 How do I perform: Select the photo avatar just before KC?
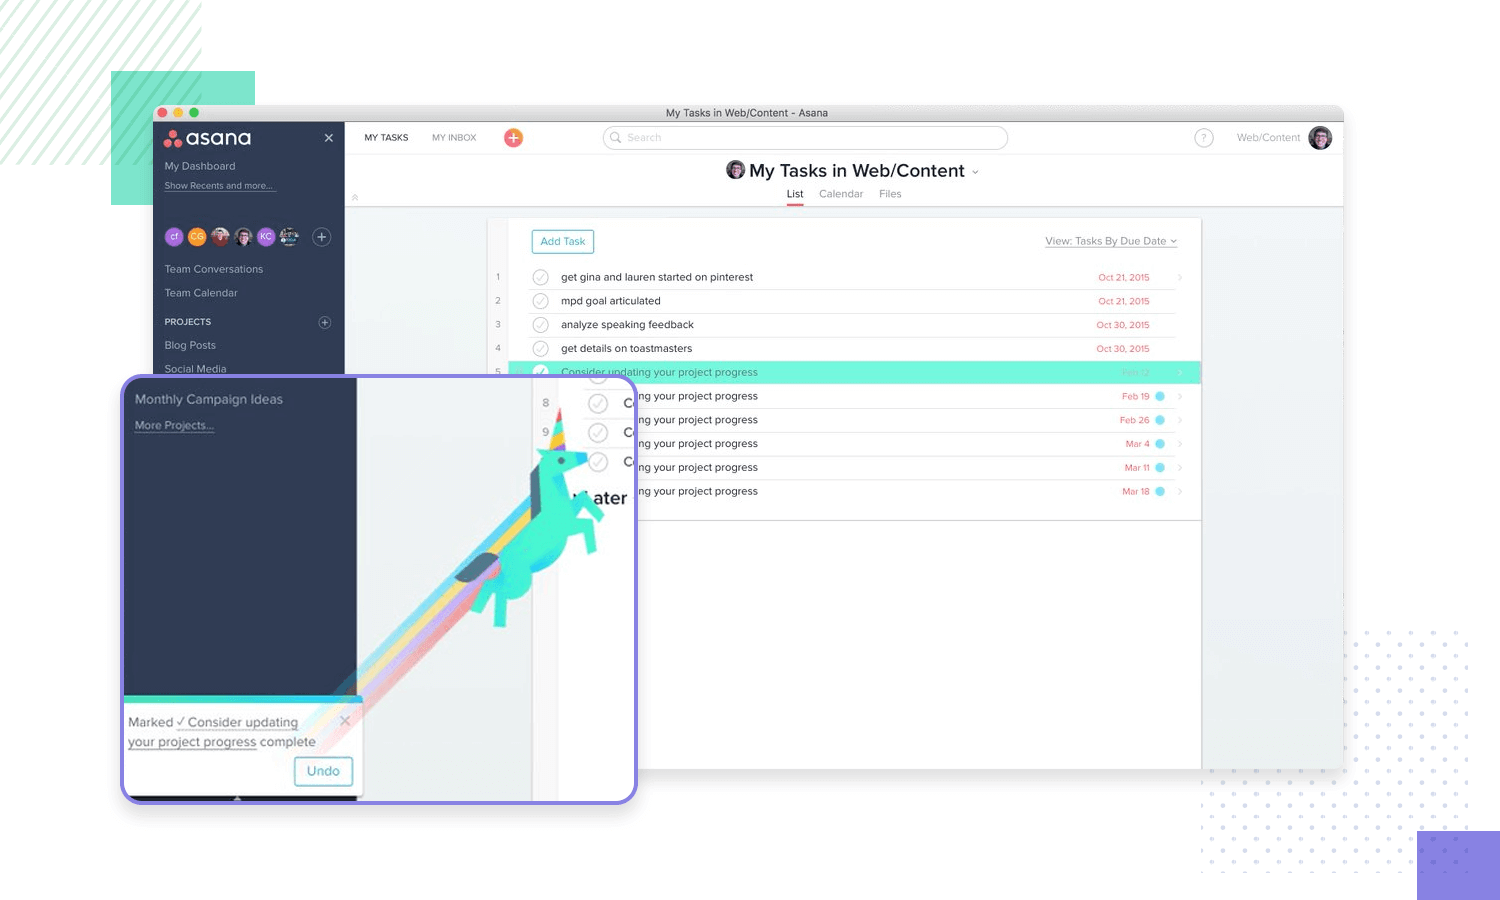click(243, 237)
